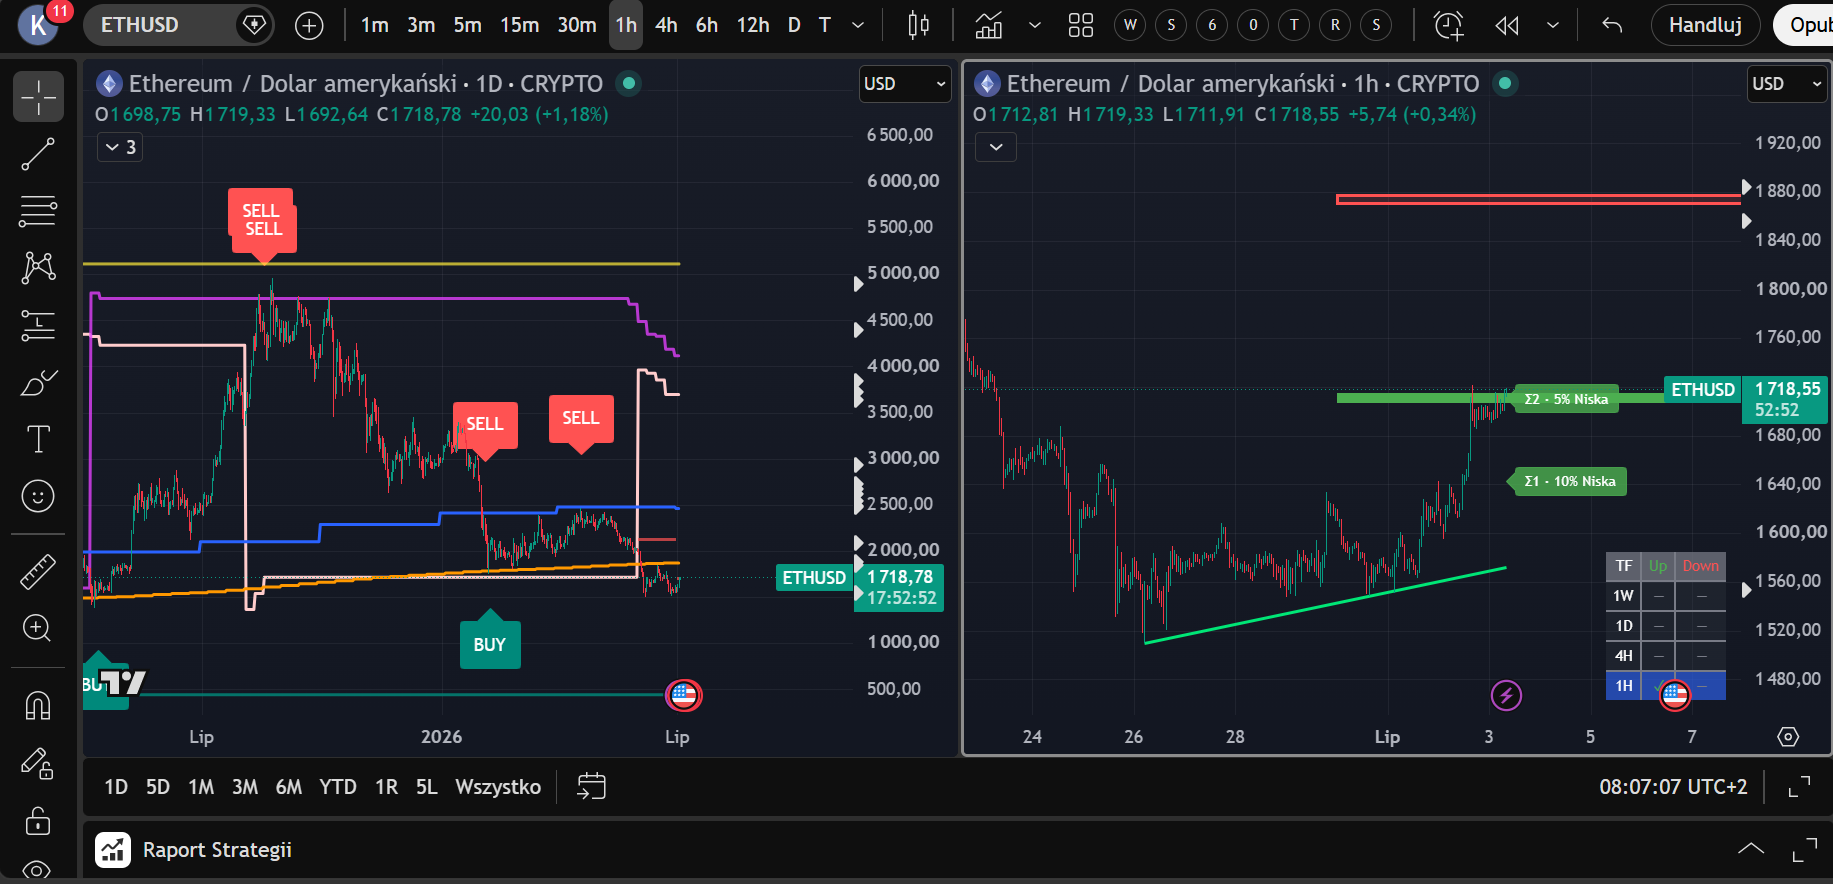Maximize the chart panel

coord(1799,787)
